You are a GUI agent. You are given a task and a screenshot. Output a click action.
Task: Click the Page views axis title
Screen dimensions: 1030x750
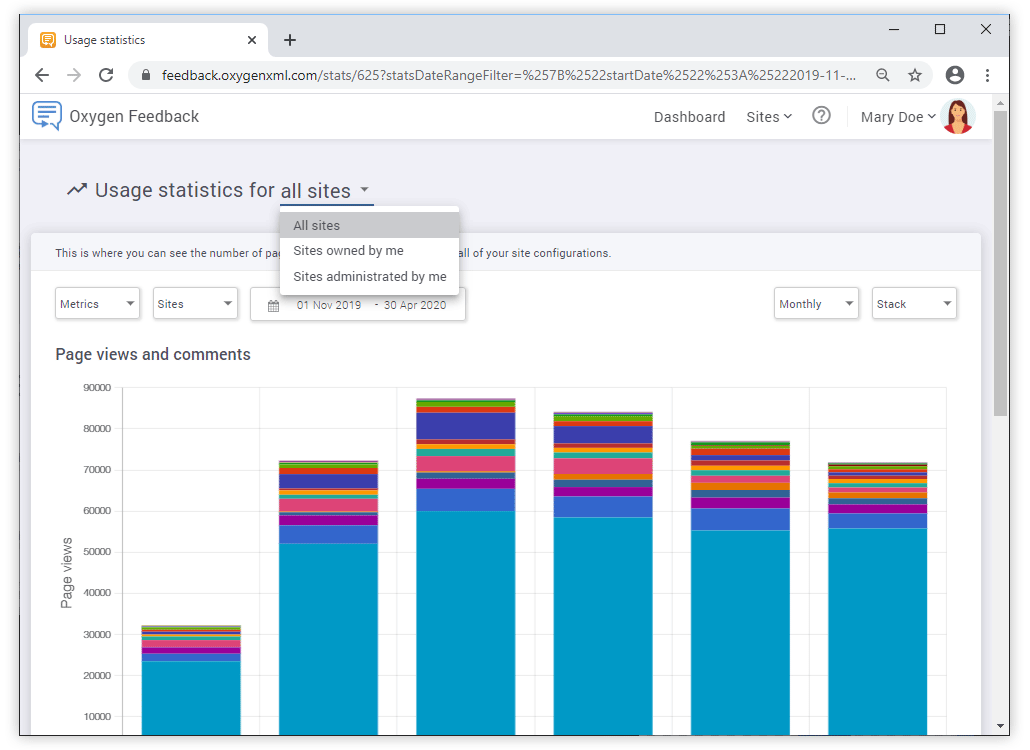(66, 573)
